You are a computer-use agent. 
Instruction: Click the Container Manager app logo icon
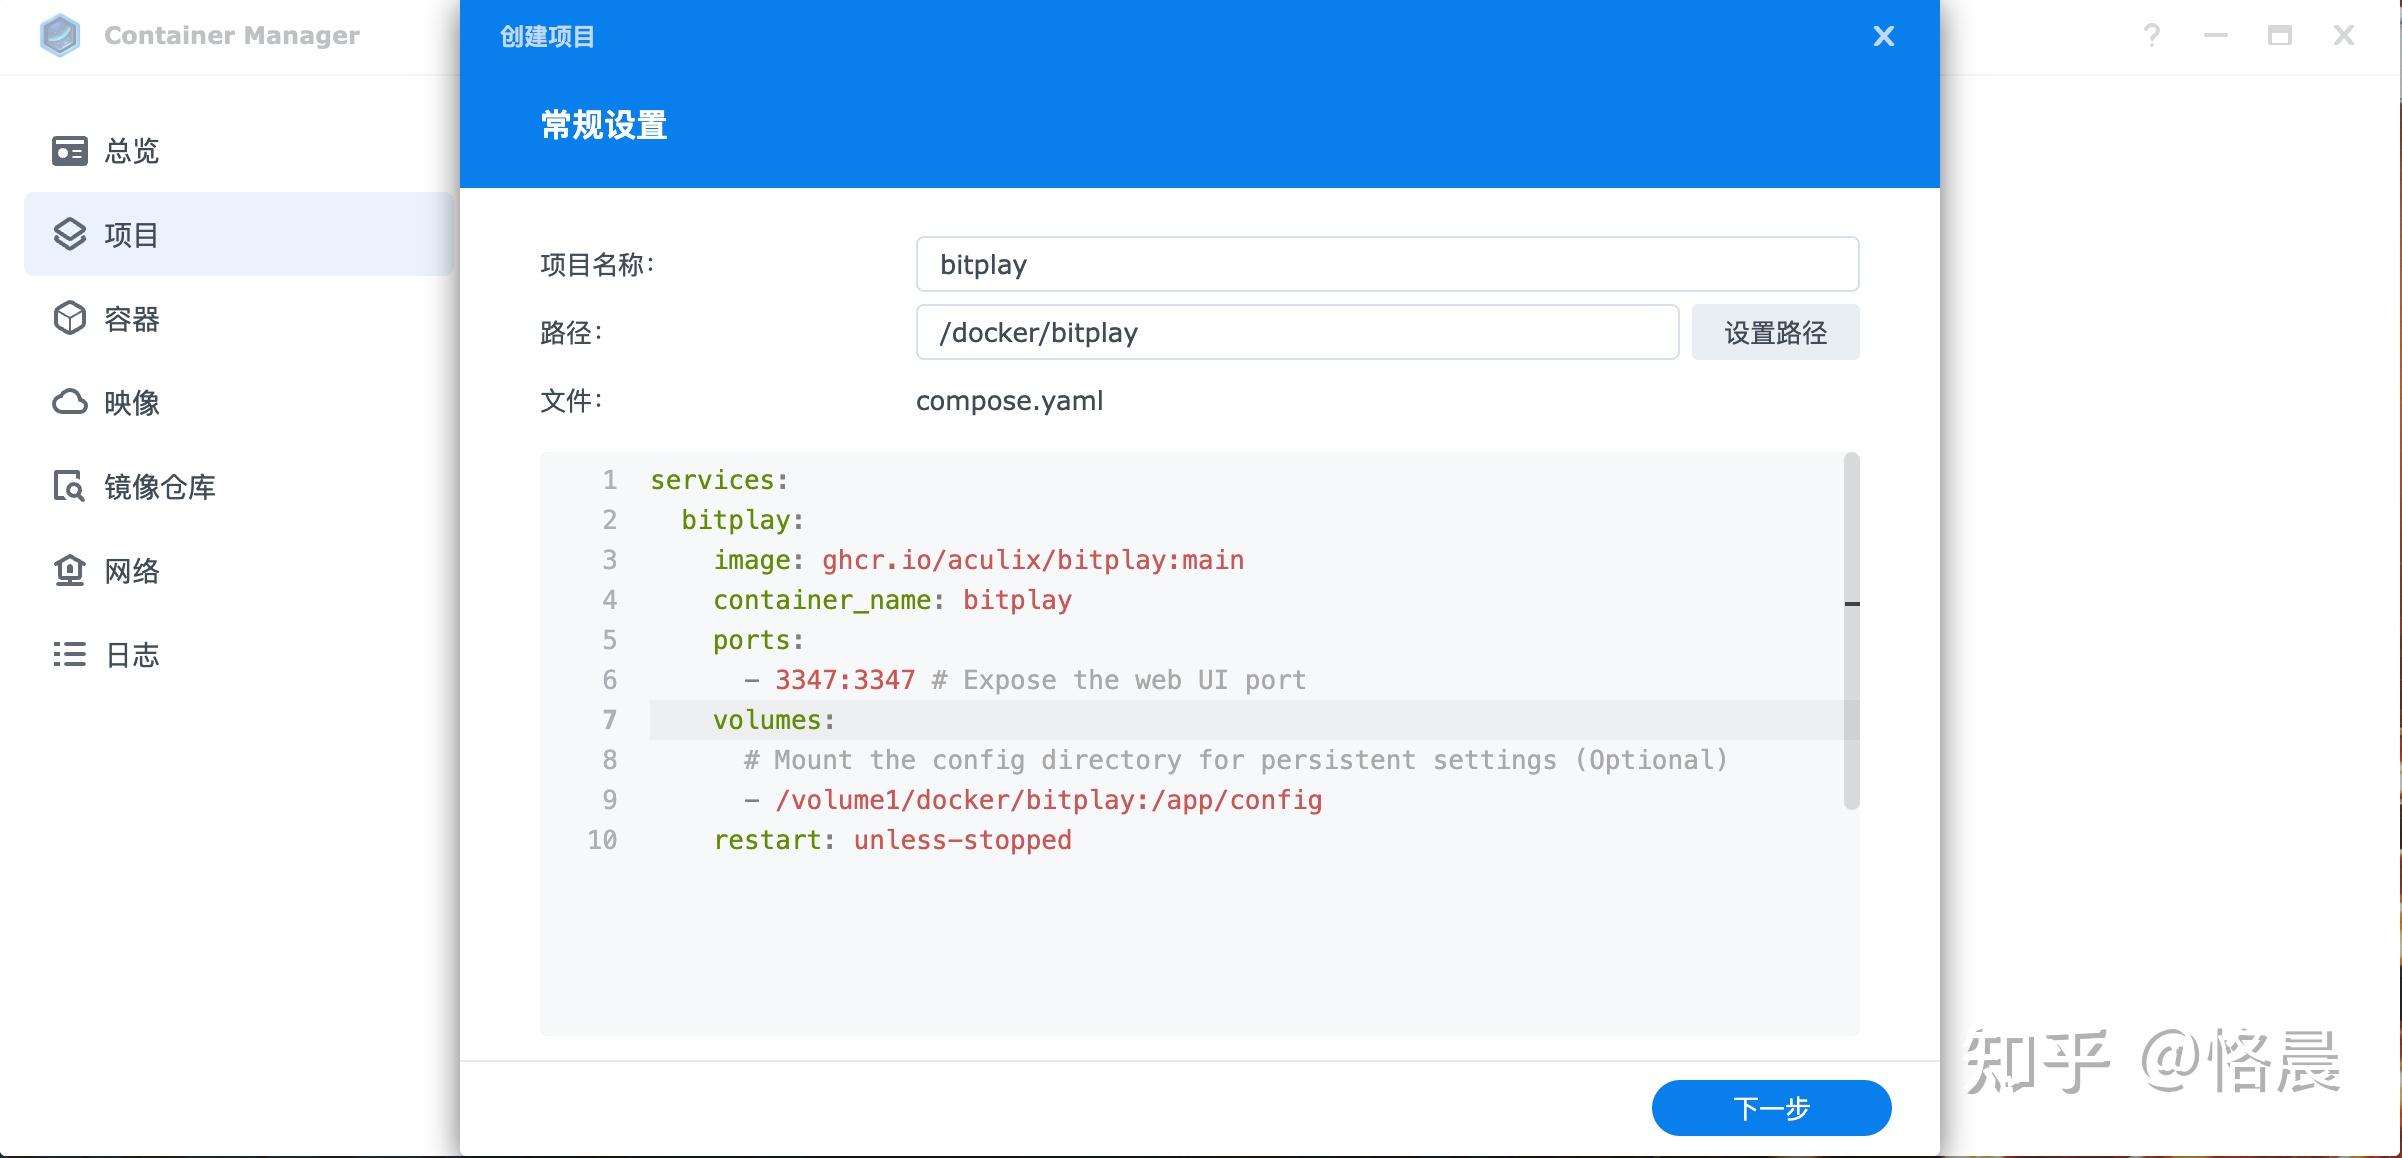tap(60, 35)
